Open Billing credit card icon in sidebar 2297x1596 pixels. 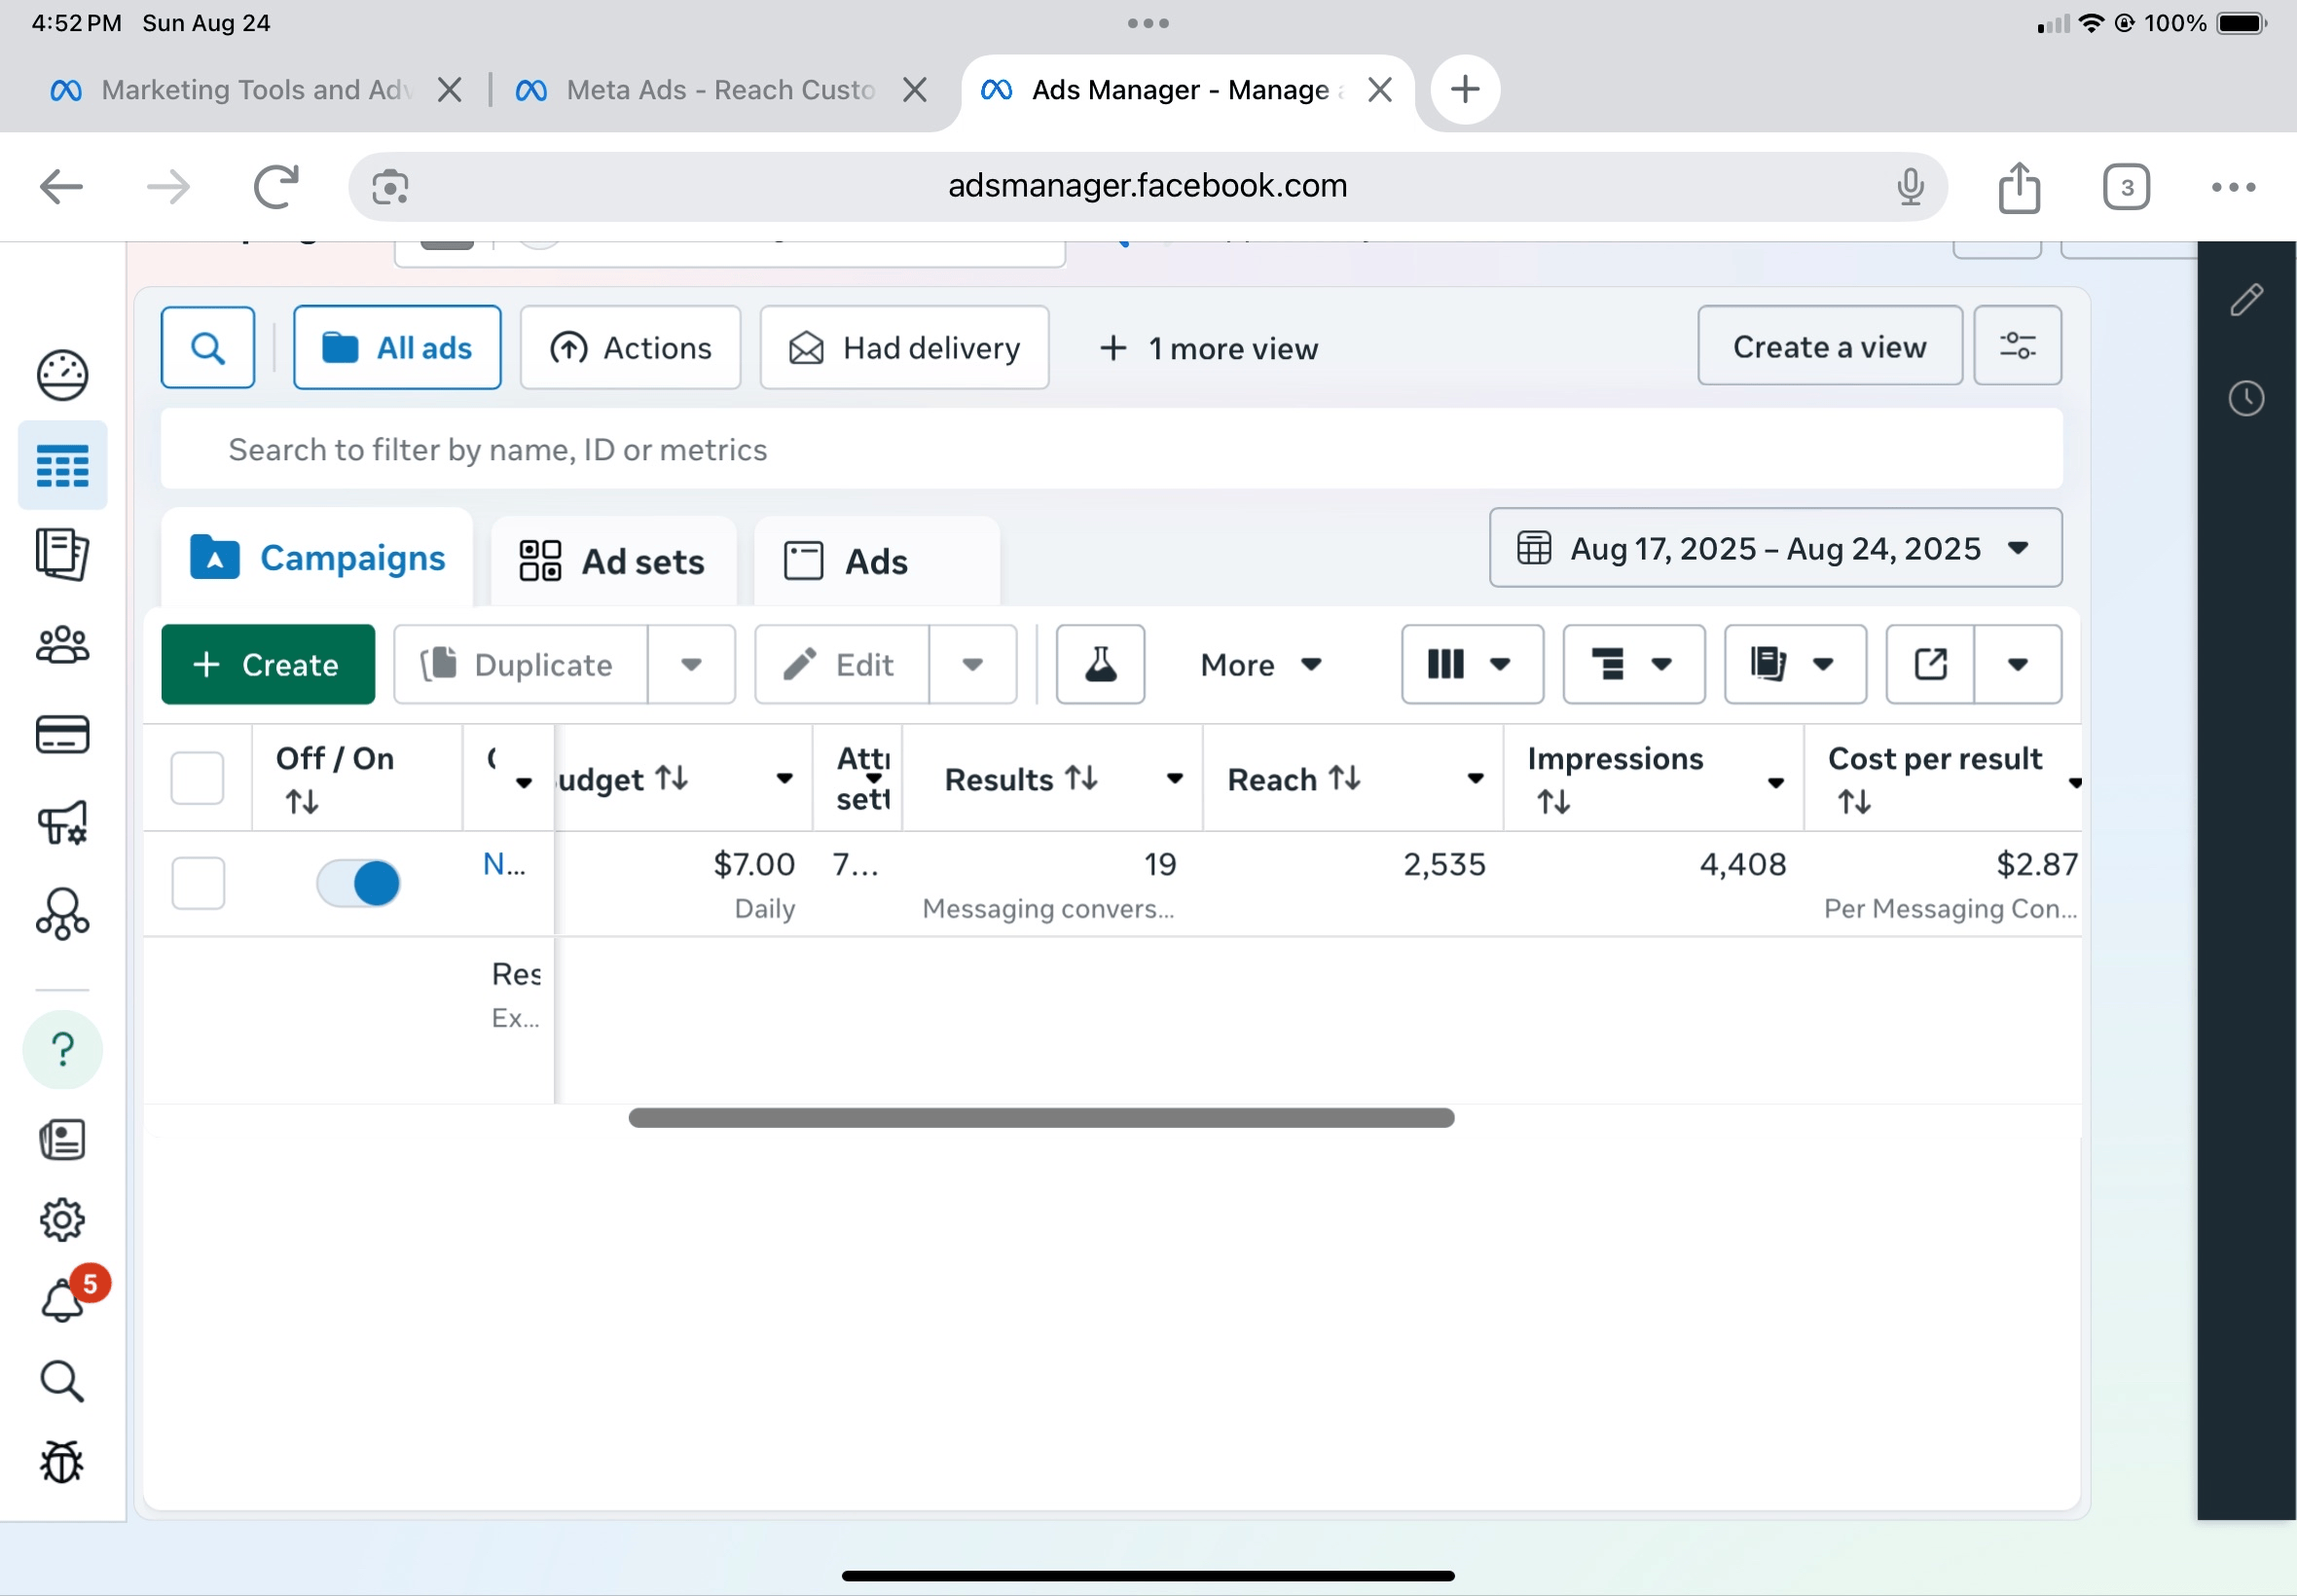(62, 735)
